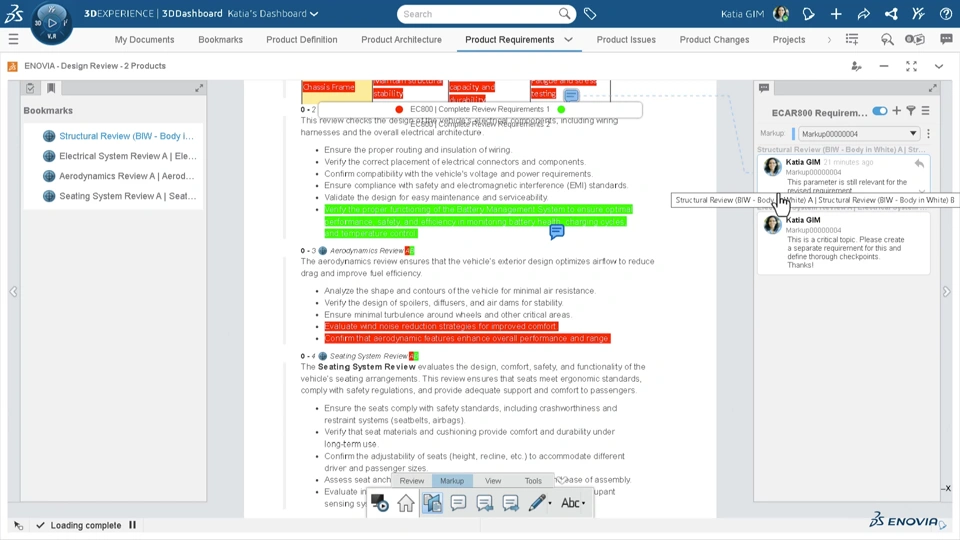Collapse the right side panel arrow

click(x=947, y=292)
